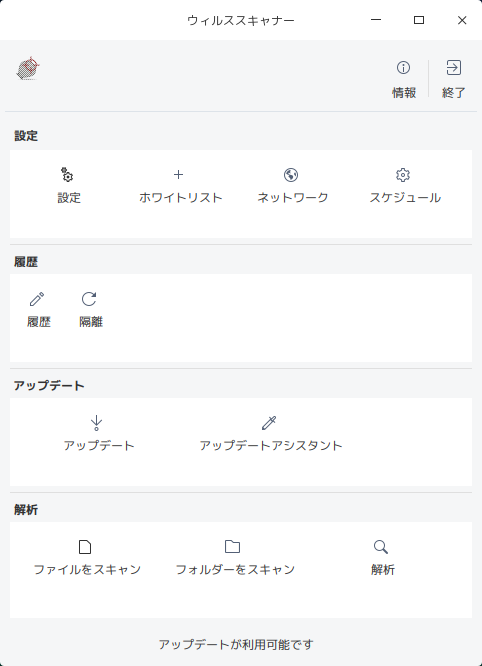Select ファイルをスキャン file icon
The image size is (482, 666).
[85, 547]
